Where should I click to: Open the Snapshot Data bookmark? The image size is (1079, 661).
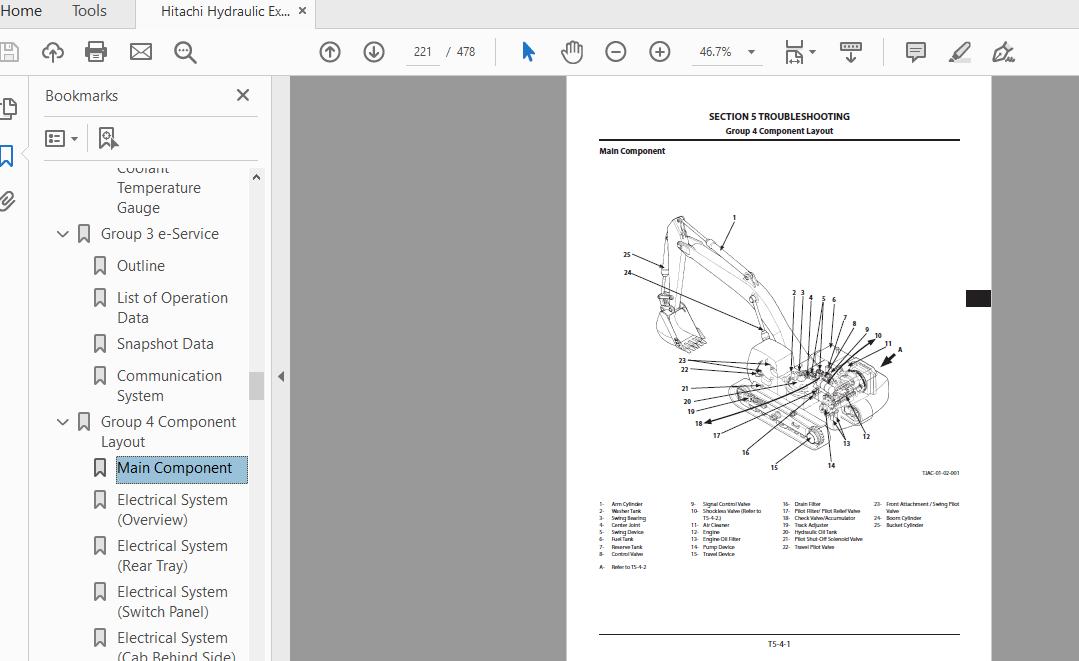click(x=165, y=344)
